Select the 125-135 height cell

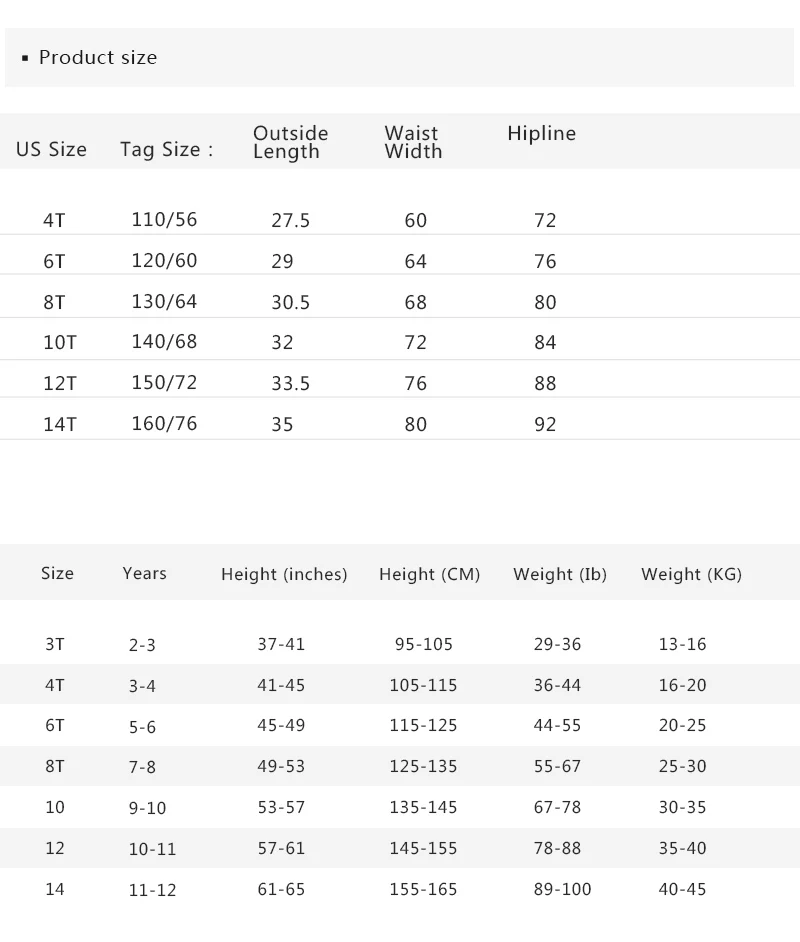click(423, 767)
